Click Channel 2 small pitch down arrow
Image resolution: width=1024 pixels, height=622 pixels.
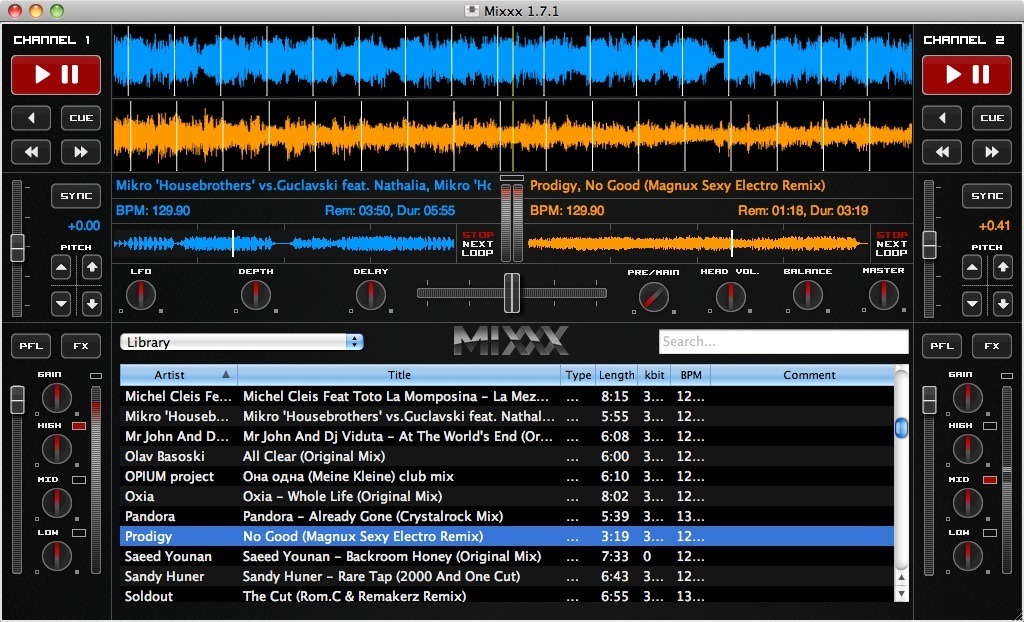(972, 303)
